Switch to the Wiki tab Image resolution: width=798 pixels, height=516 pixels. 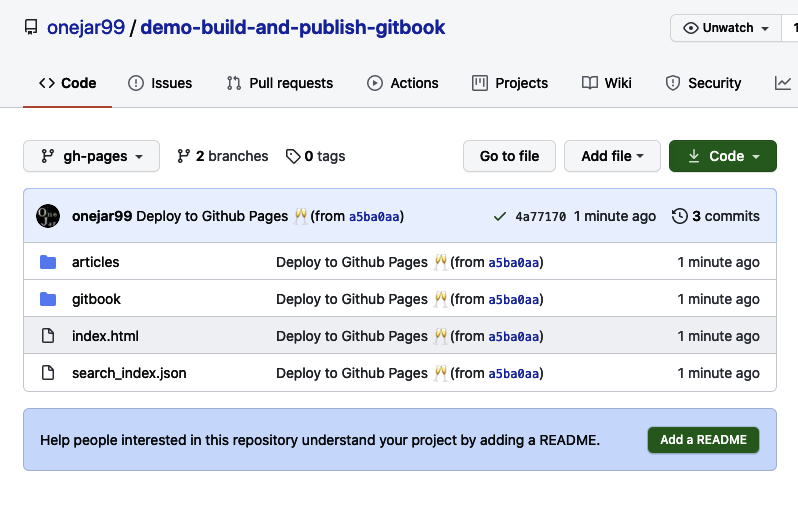pos(606,83)
